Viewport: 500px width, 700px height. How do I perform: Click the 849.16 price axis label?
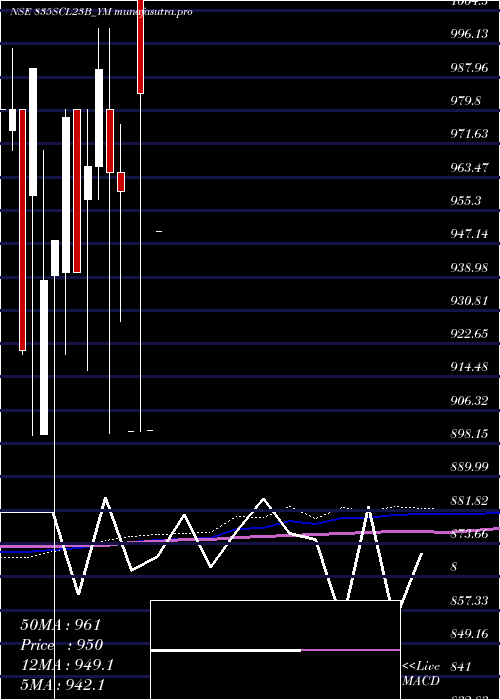click(469, 633)
